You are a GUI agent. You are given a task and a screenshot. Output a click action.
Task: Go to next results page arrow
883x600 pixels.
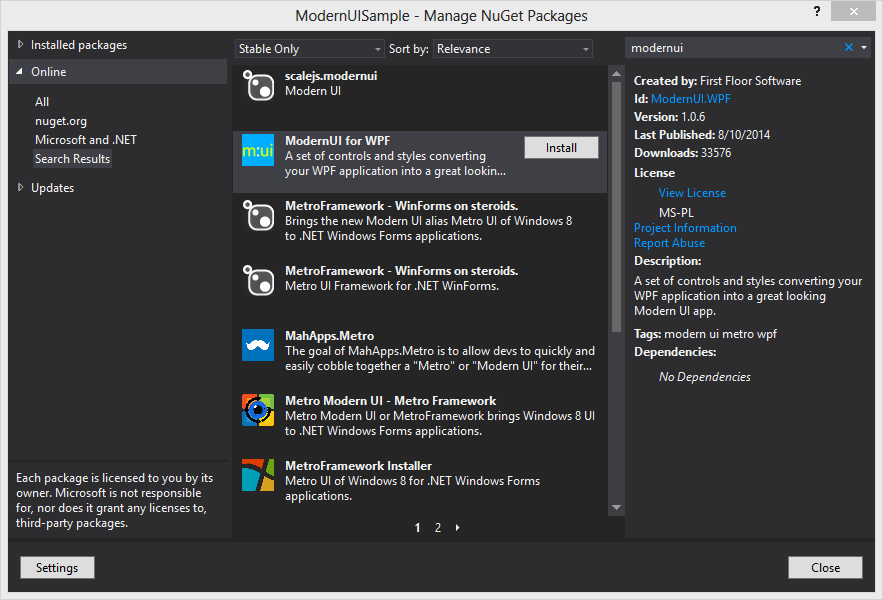tap(457, 528)
